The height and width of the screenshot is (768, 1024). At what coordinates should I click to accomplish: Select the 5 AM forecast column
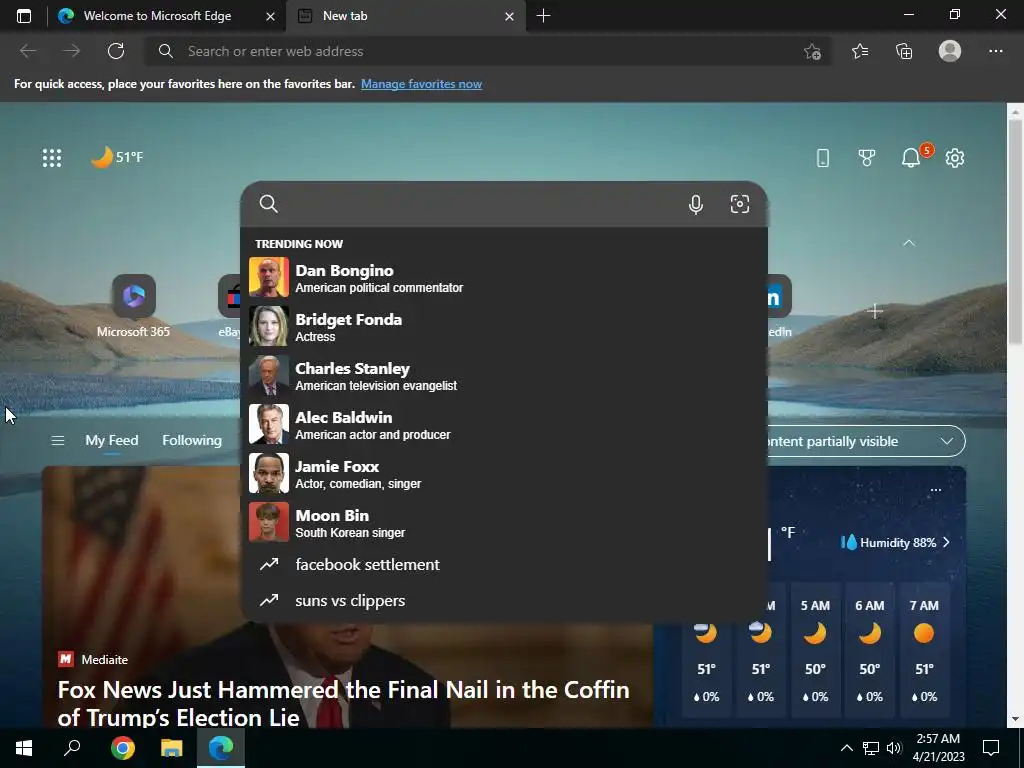pyautogui.click(x=815, y=649)
